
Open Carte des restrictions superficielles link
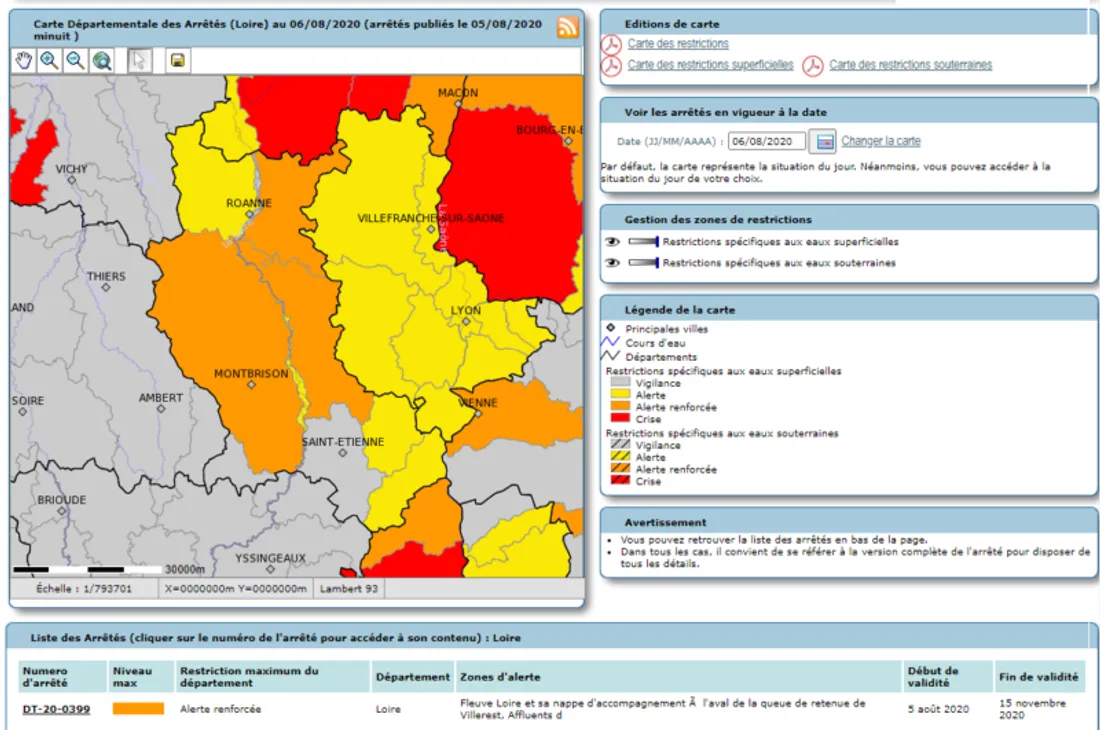coord(710,65)
